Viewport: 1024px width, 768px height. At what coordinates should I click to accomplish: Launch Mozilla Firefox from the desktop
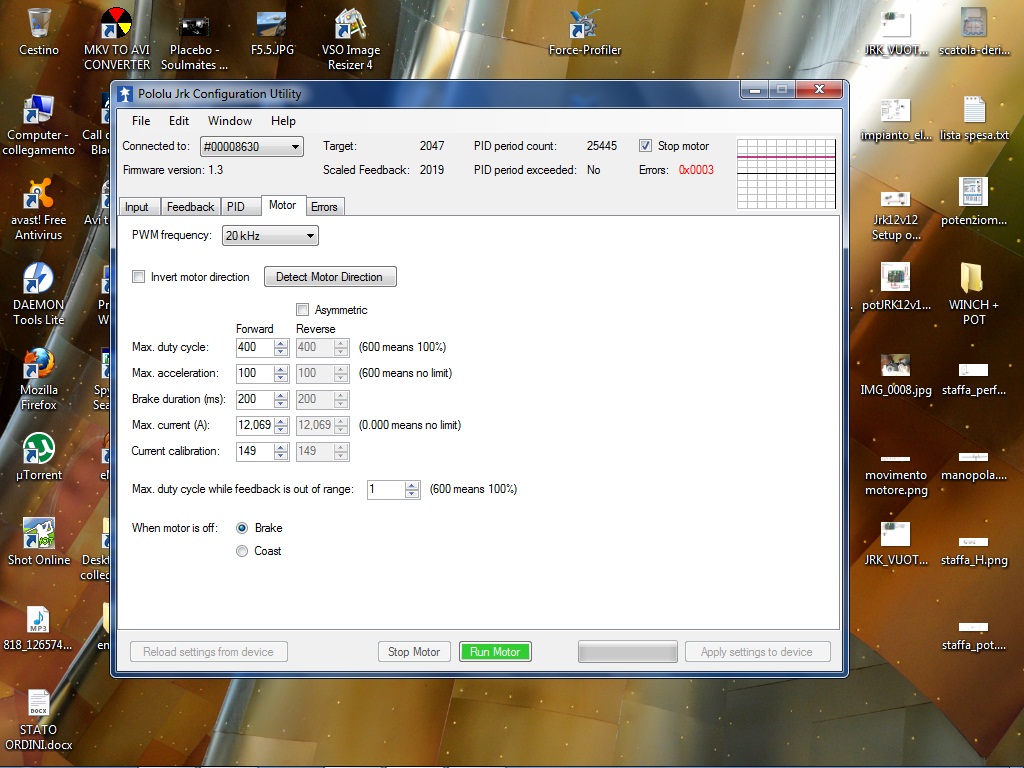(39, 379)
